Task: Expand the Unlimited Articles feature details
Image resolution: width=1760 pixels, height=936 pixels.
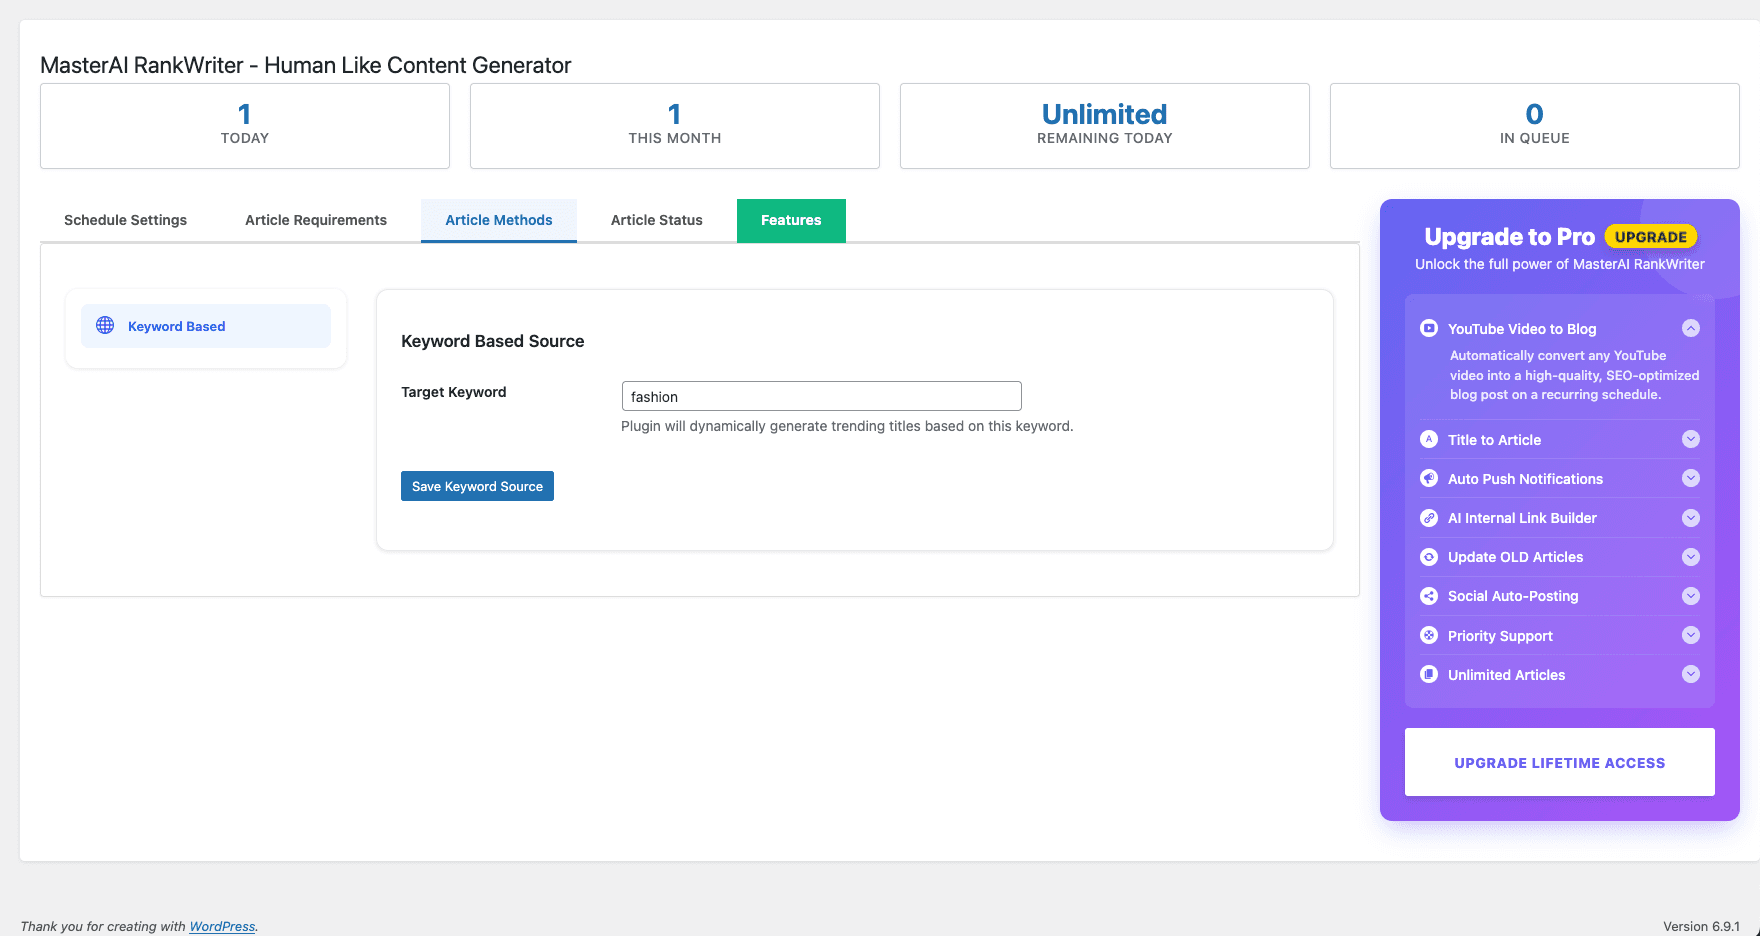Action: 1691,674
